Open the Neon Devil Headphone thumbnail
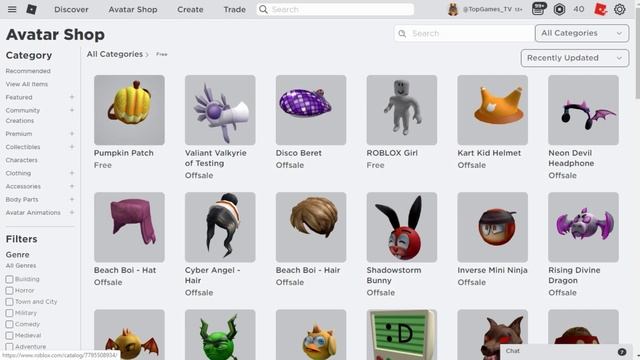640x360 pixels. 583,110
